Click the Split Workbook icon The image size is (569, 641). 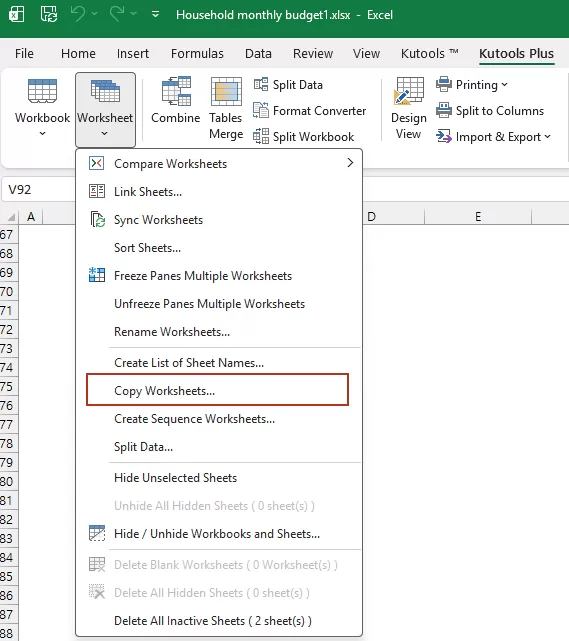260,136
